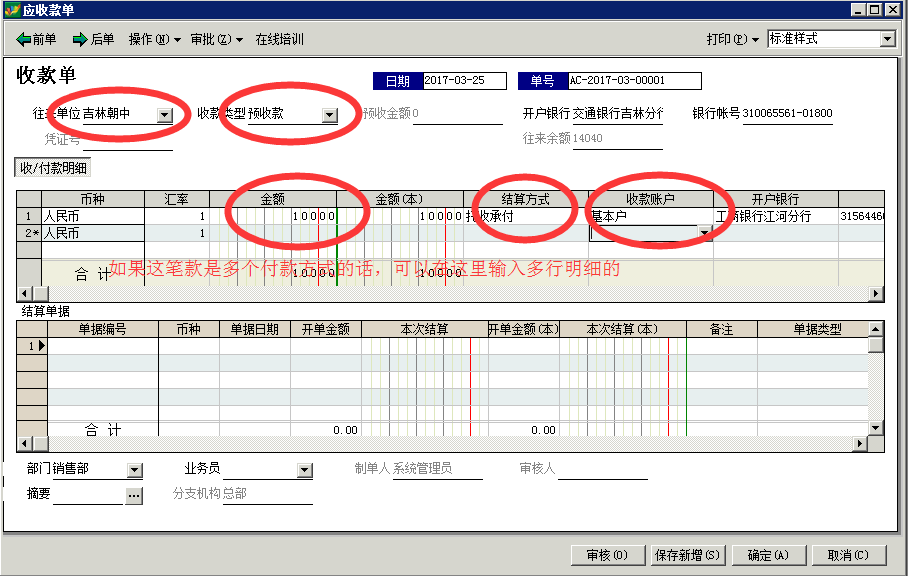Click the 币种 header in detail grid

pyautogui.click(x=93, y=199)
